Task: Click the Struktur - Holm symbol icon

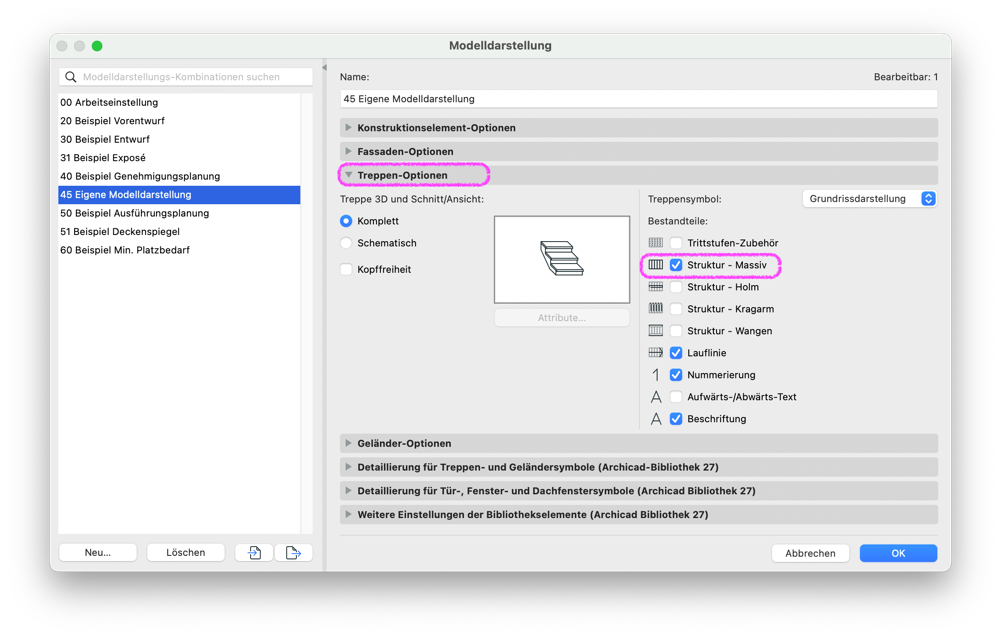Action: 656,287
